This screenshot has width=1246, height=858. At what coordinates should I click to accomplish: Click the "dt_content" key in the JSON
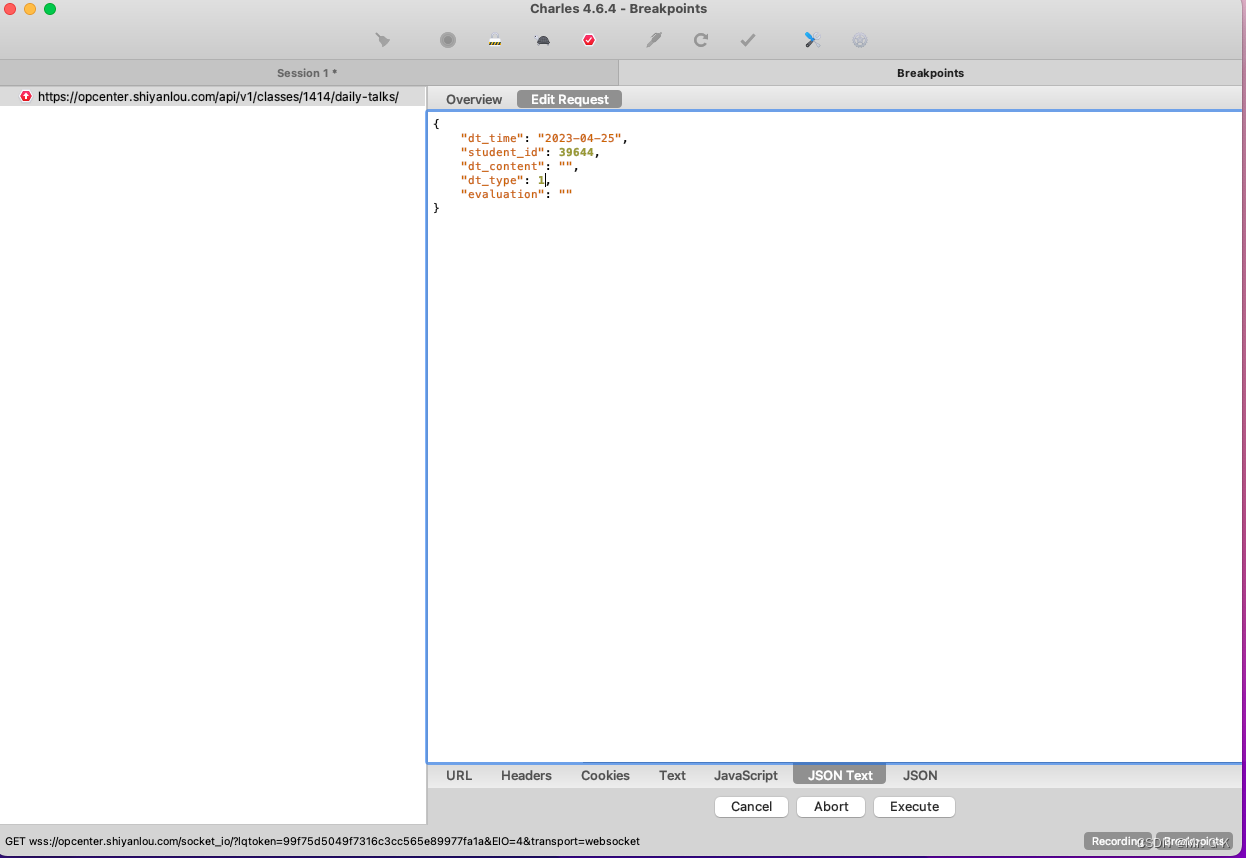click(502, 166)
